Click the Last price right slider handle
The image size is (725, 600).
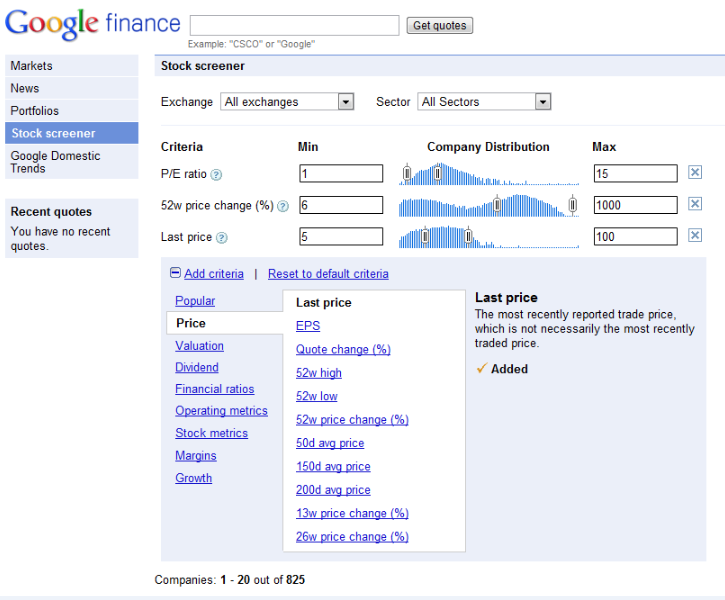(468, 236)
